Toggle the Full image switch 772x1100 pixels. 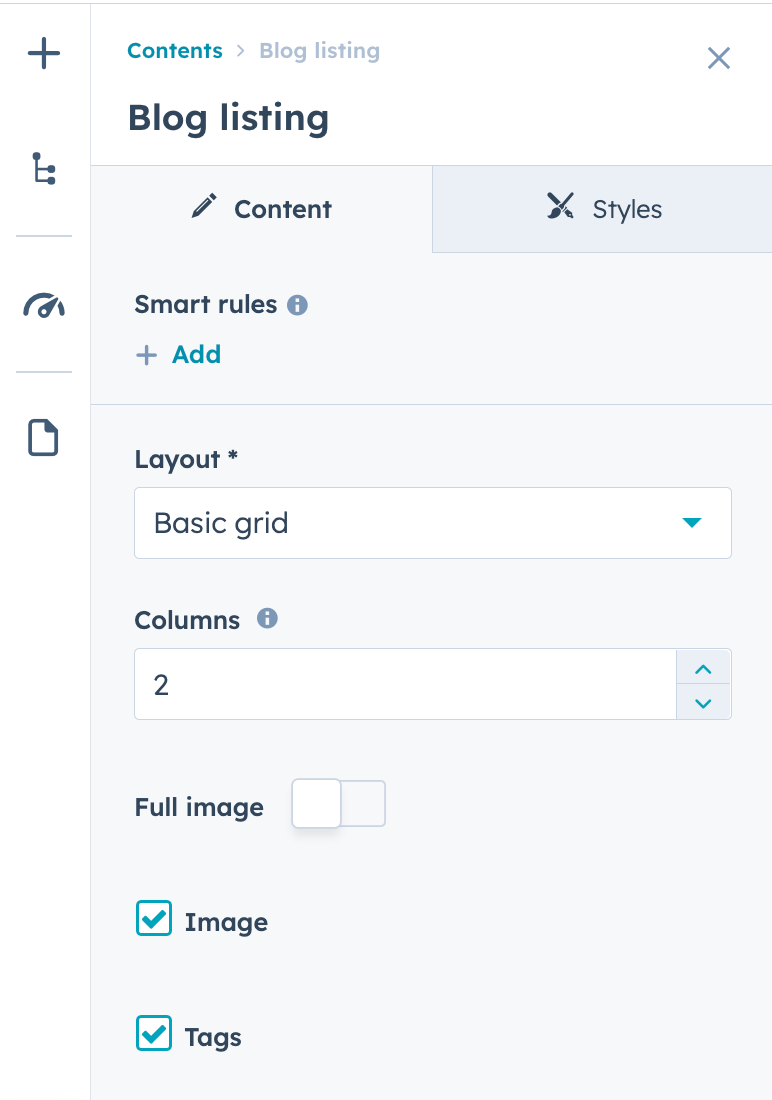338,804
